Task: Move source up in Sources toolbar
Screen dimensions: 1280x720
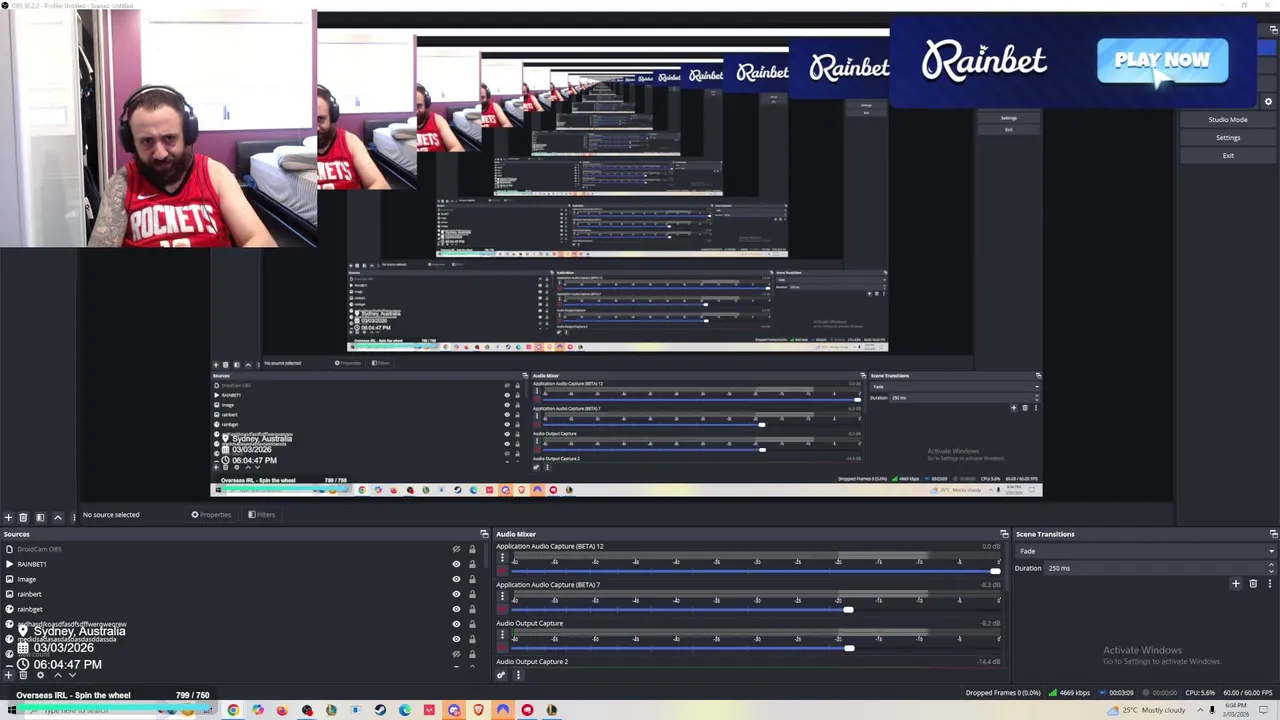Action: (57, 675)
